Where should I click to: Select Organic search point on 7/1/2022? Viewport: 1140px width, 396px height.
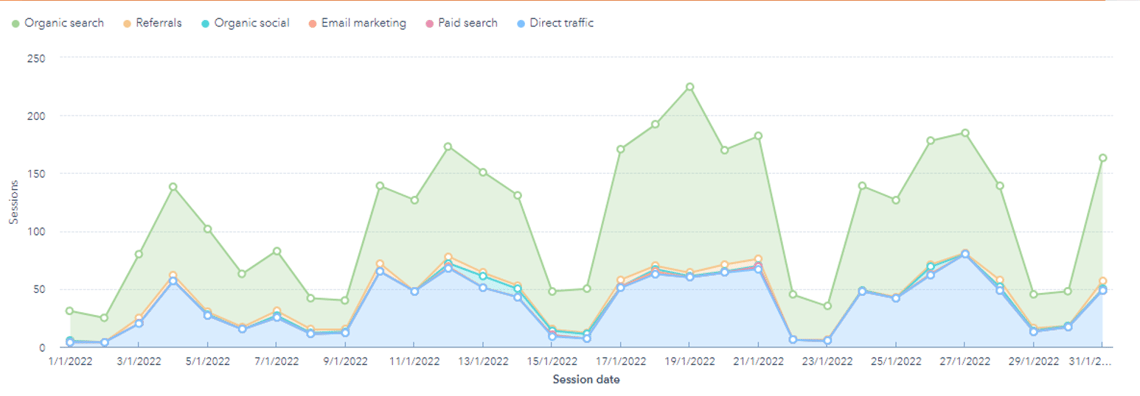coord(276,251)
